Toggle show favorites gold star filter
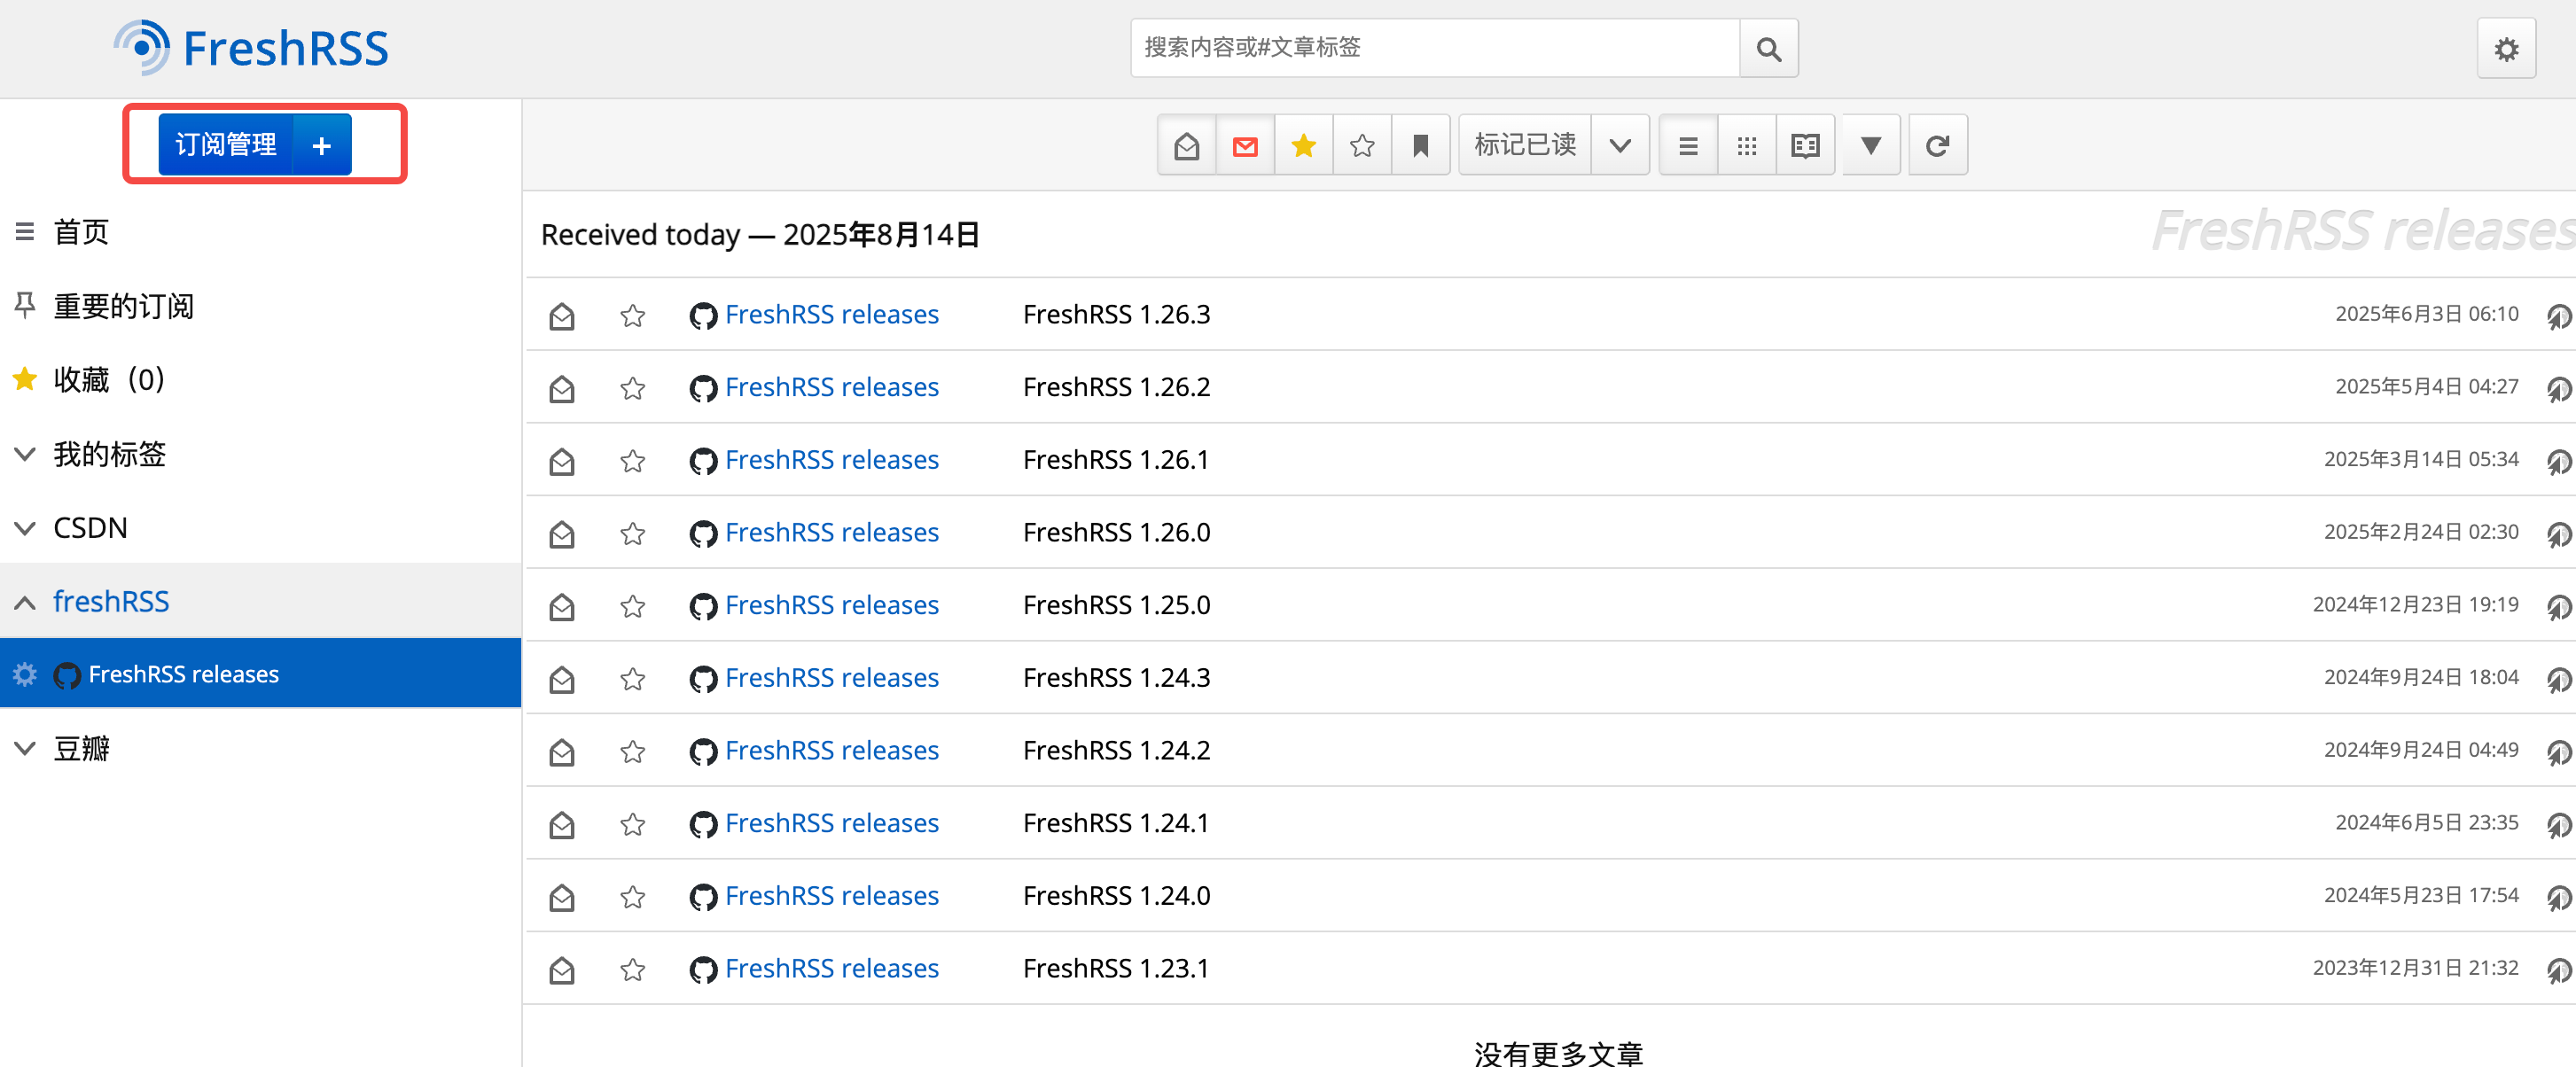This screenshot has height=1067, width=2576. 1303,146
